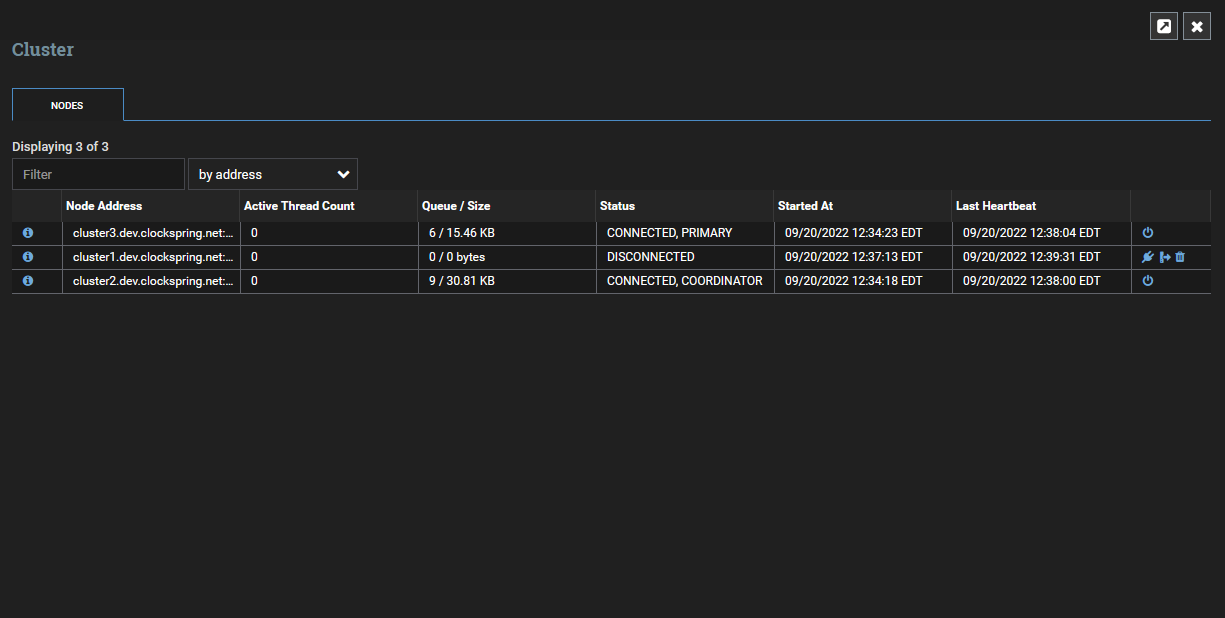
Task: Sort the table by Started At
Action: click(806, 206)
